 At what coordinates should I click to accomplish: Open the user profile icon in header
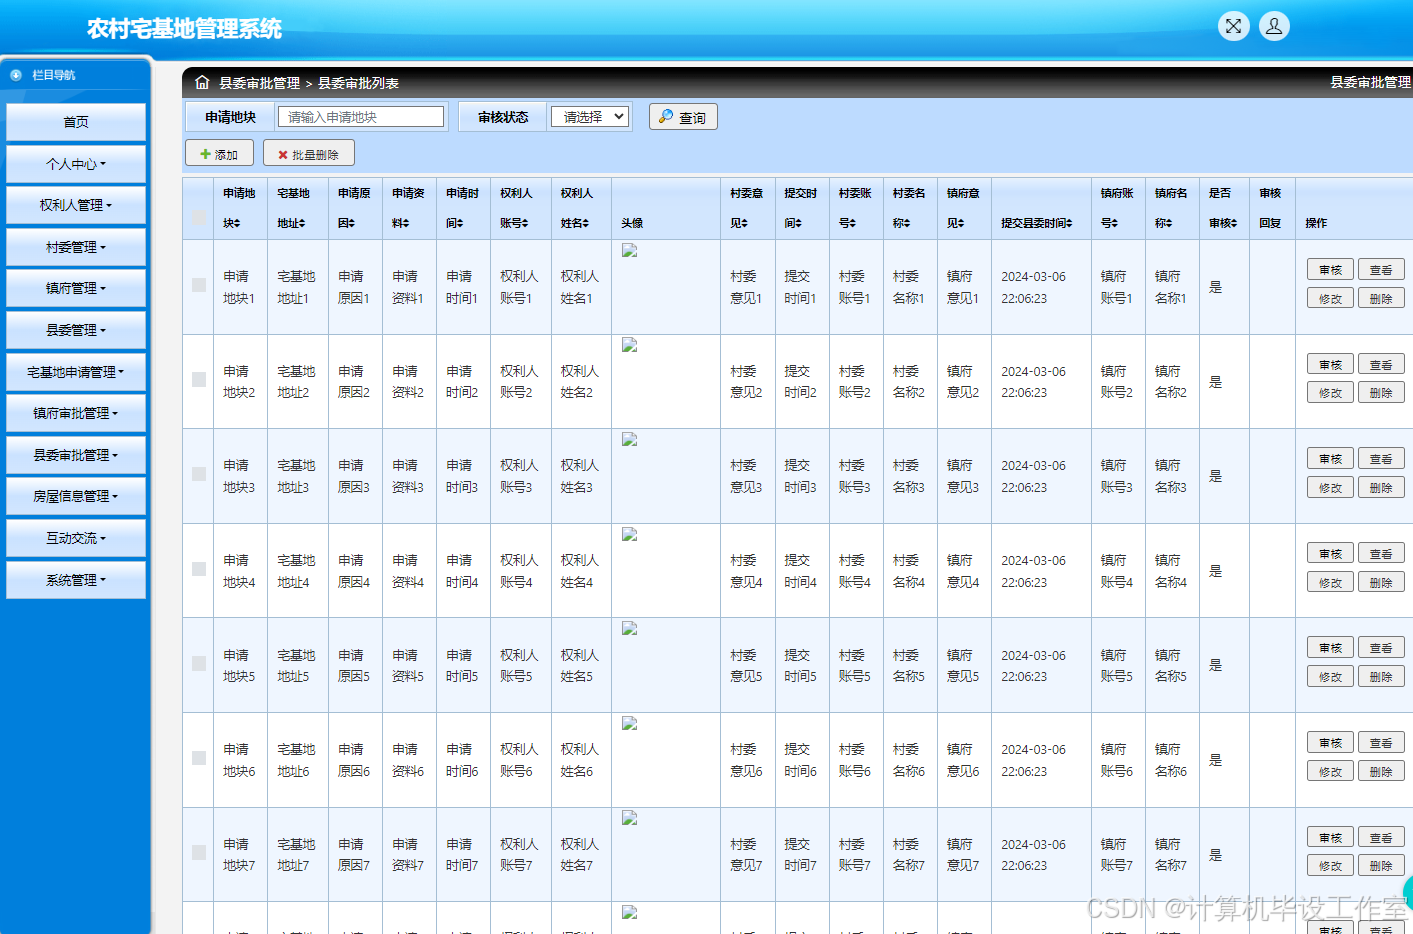point(1274,27)
